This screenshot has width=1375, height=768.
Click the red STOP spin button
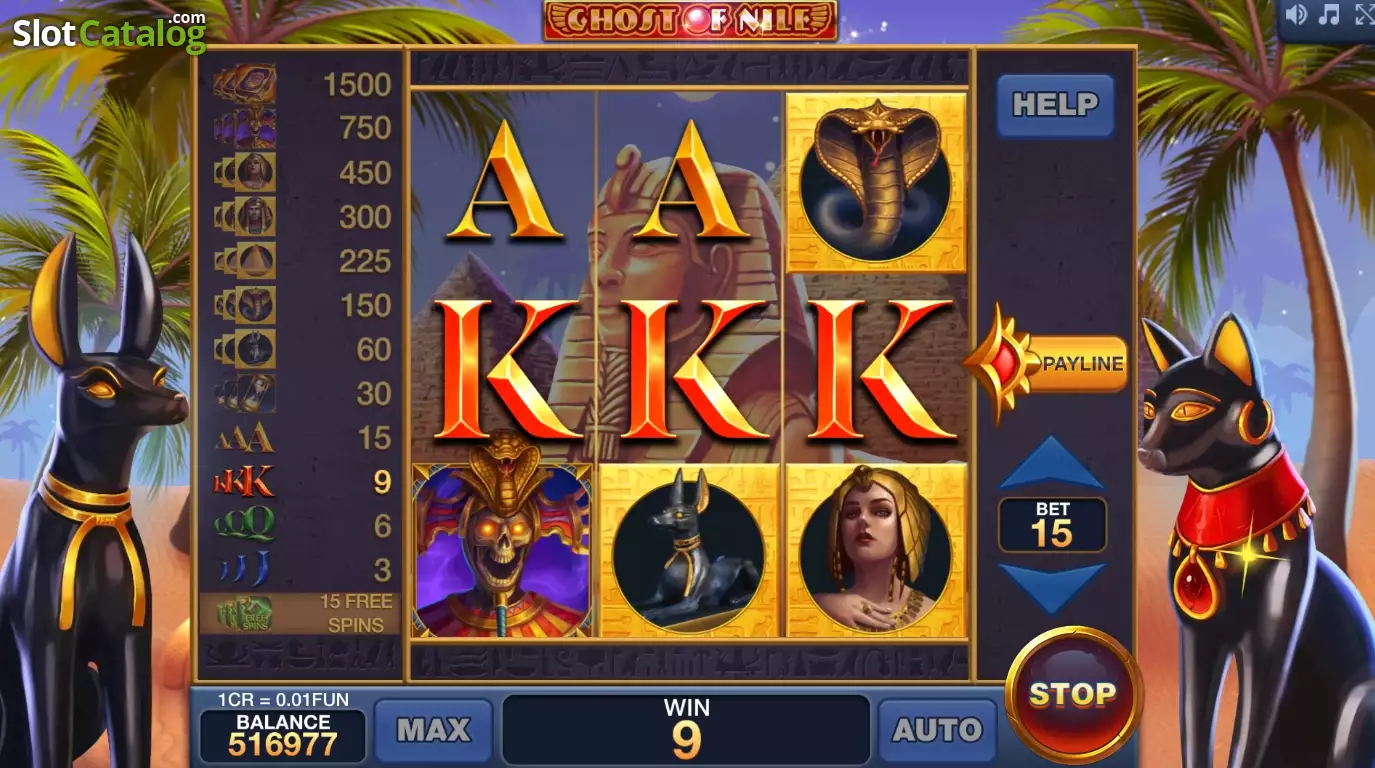1073,695
